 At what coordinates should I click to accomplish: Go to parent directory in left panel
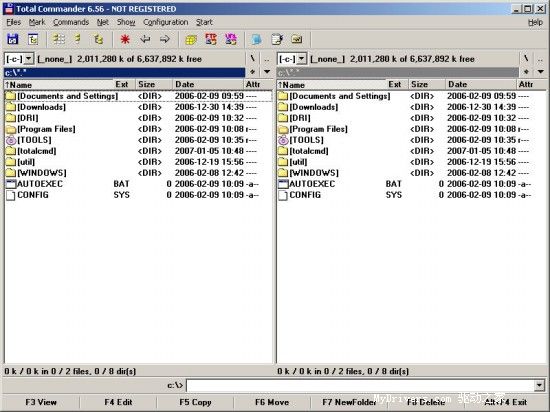click(267, 59)
